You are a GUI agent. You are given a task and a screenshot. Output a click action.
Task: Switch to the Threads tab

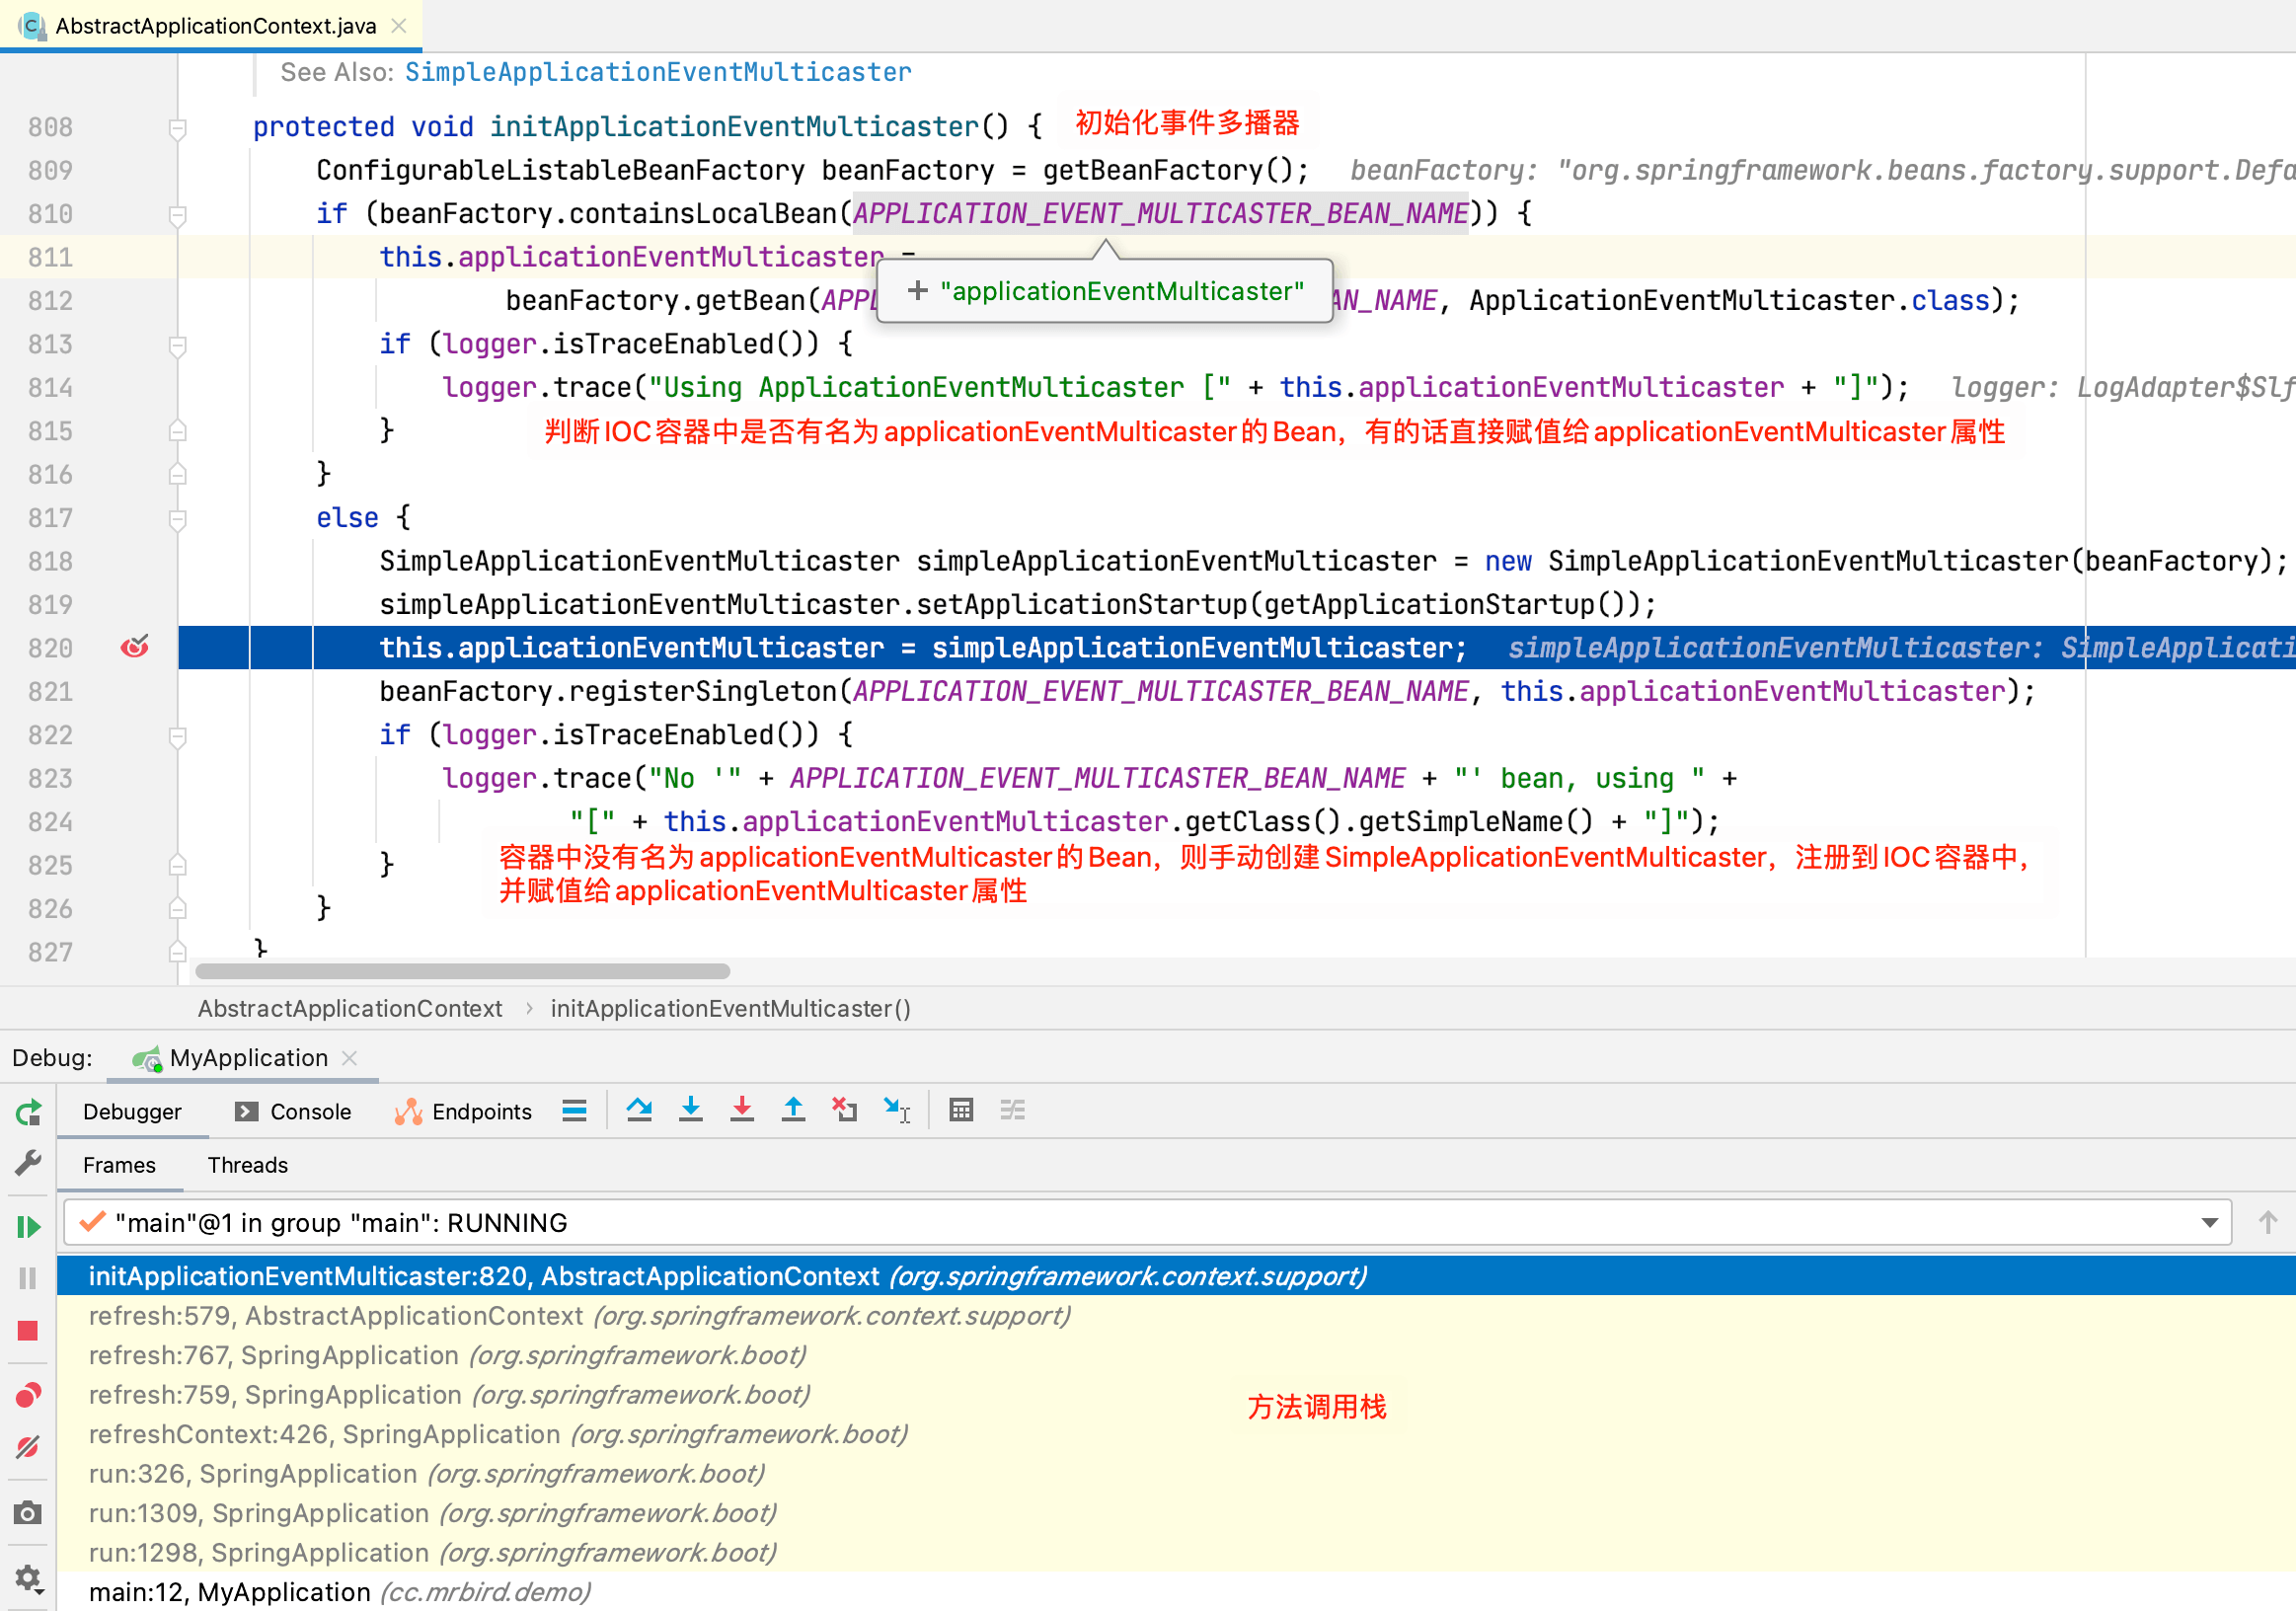pyautogui.click(x=247, y=1165)
